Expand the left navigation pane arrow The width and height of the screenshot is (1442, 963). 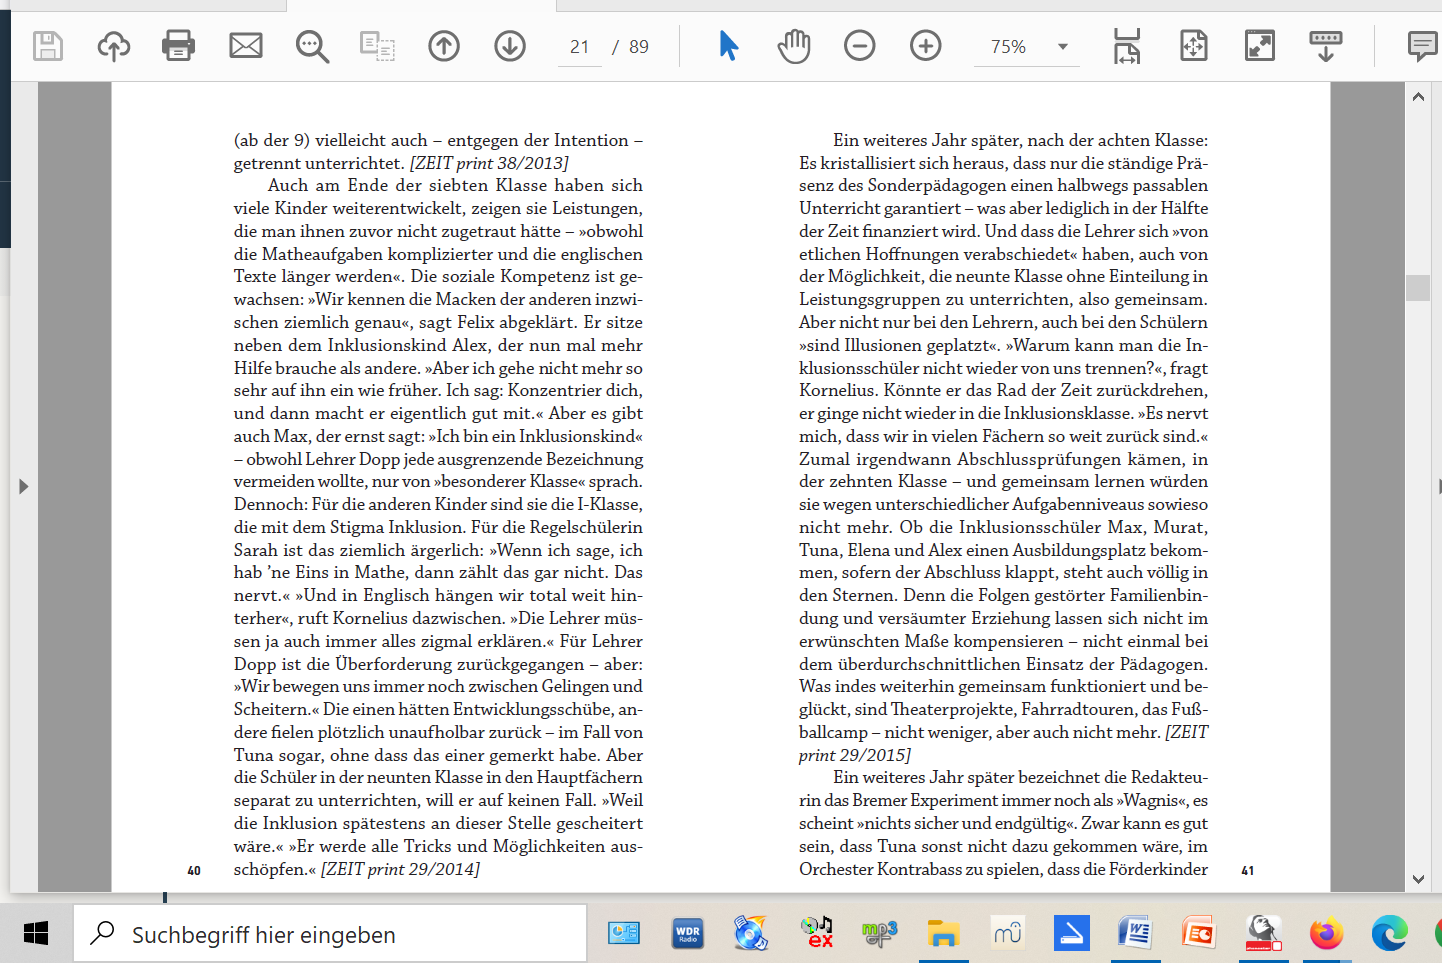coord(23,487)
